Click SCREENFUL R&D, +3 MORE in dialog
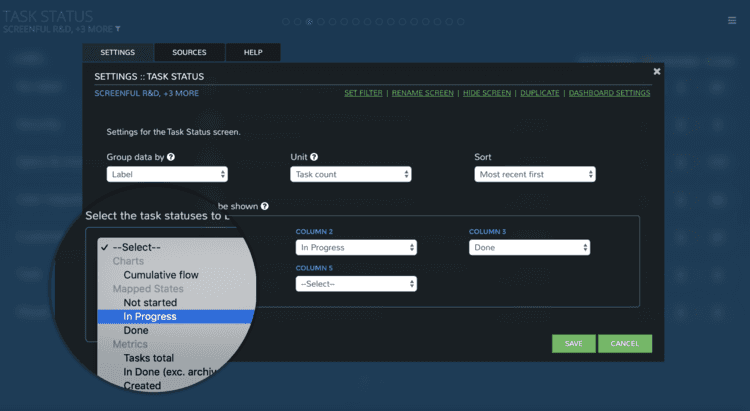 (146, 93)
